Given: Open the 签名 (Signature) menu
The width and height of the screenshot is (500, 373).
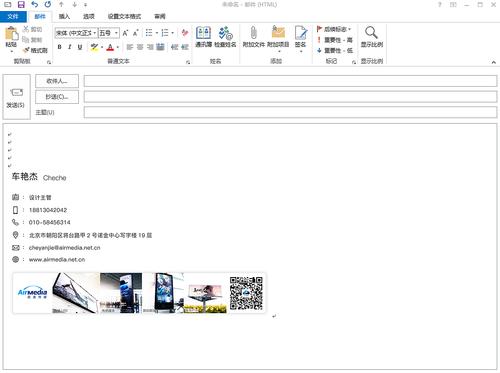Looking at the screenshot, I should click(x=300, y=39).
